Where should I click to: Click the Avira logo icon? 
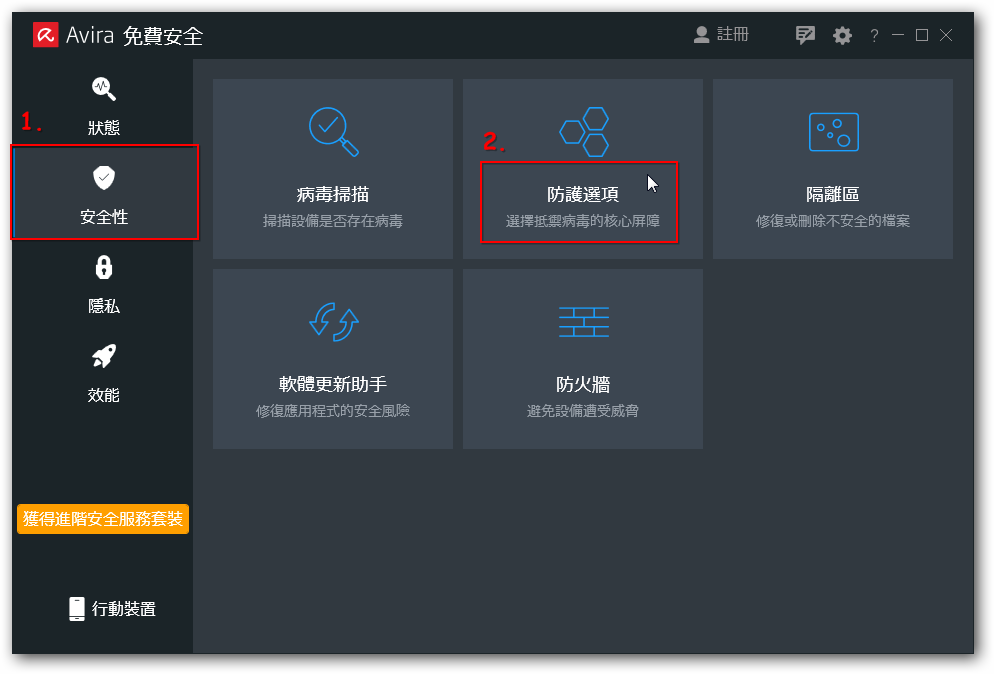pyautogui.click(x=45, y=36)
